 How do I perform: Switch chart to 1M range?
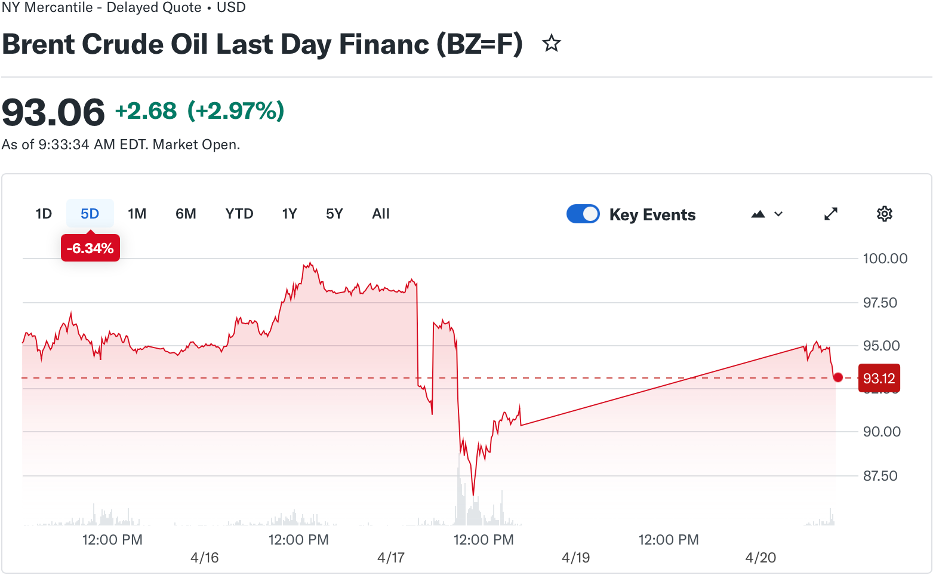137,214
